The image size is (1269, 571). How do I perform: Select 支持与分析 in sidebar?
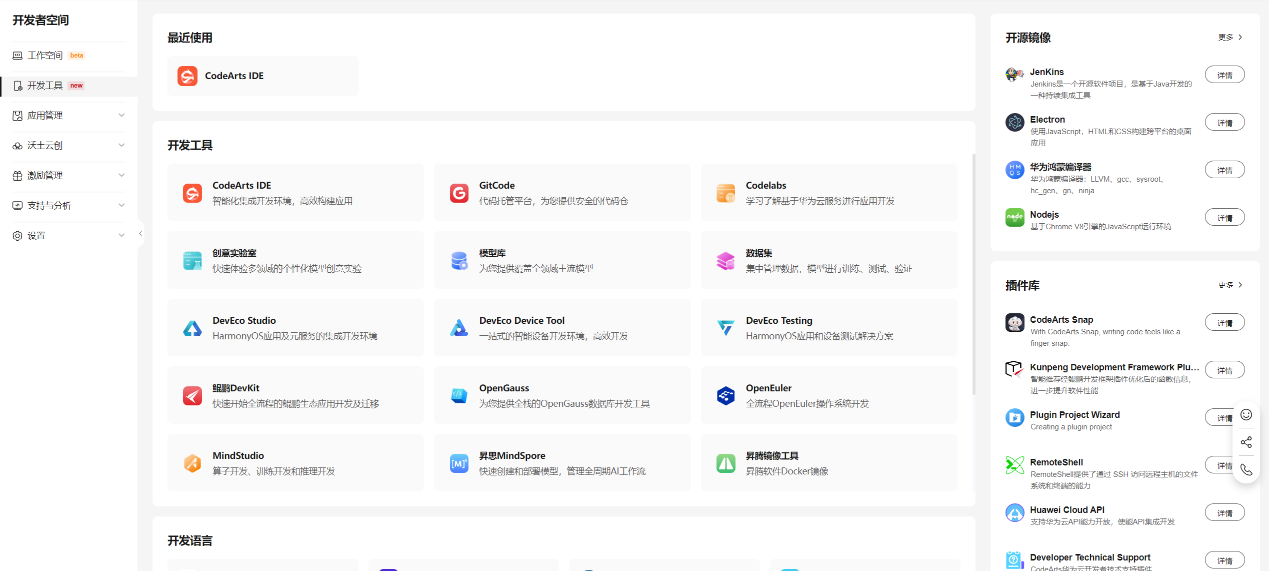click(68, 205)
